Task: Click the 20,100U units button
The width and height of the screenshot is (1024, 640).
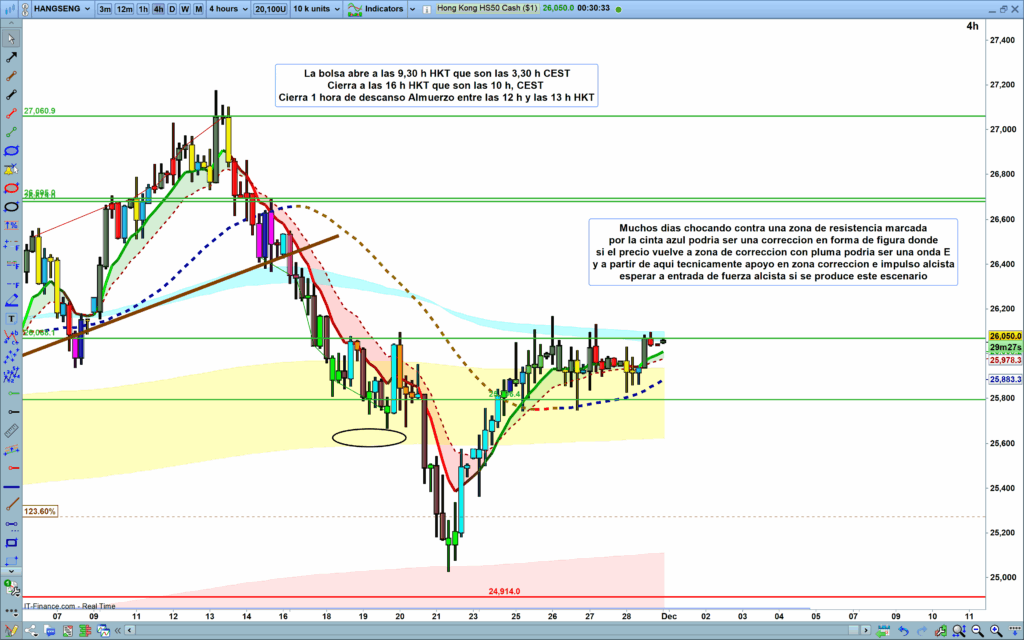Action: [269, 8]
